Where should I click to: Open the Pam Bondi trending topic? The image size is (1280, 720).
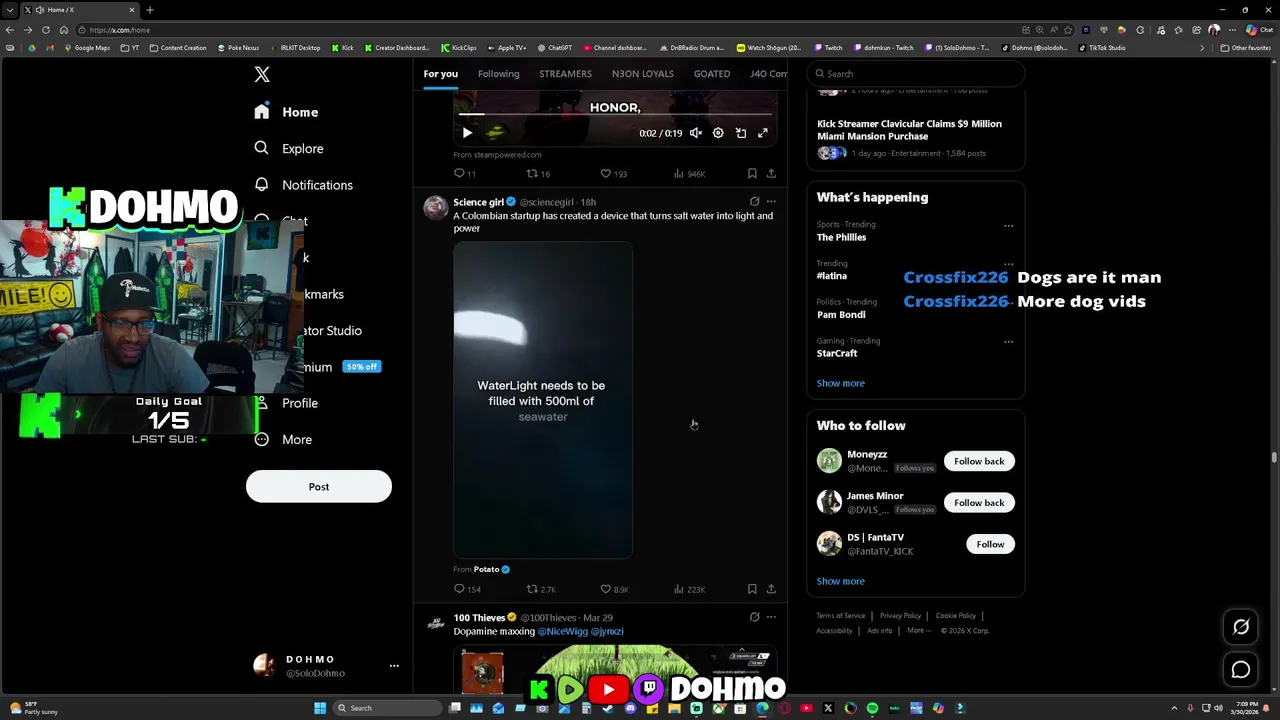point(841,315)
